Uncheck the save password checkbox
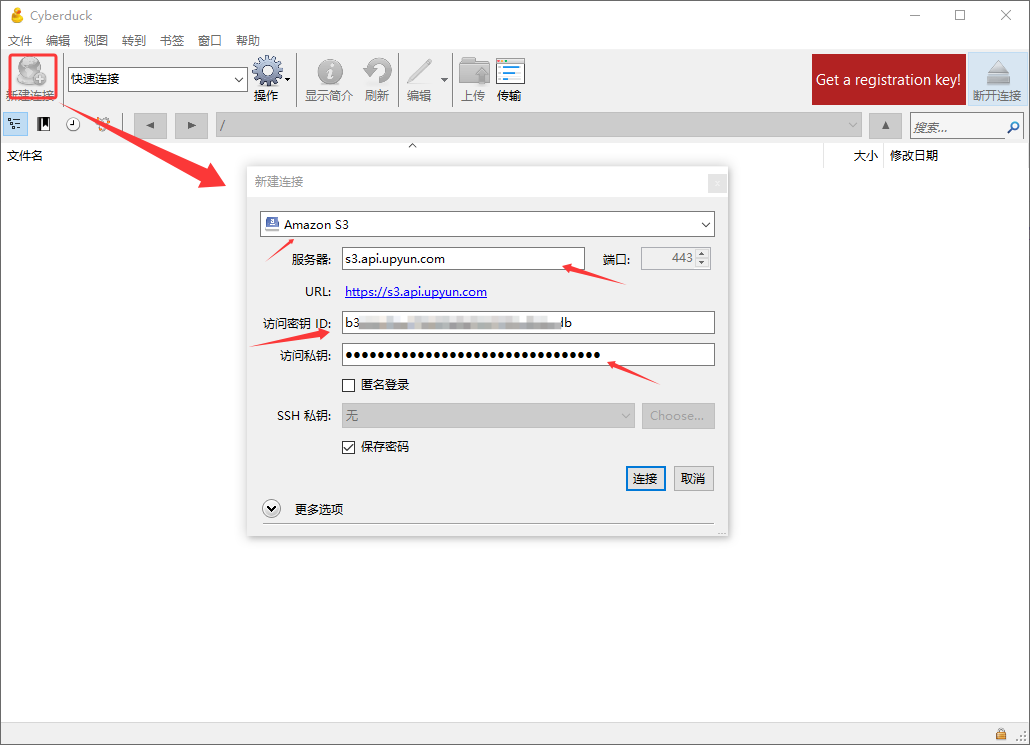 click(x=349, y=447)
